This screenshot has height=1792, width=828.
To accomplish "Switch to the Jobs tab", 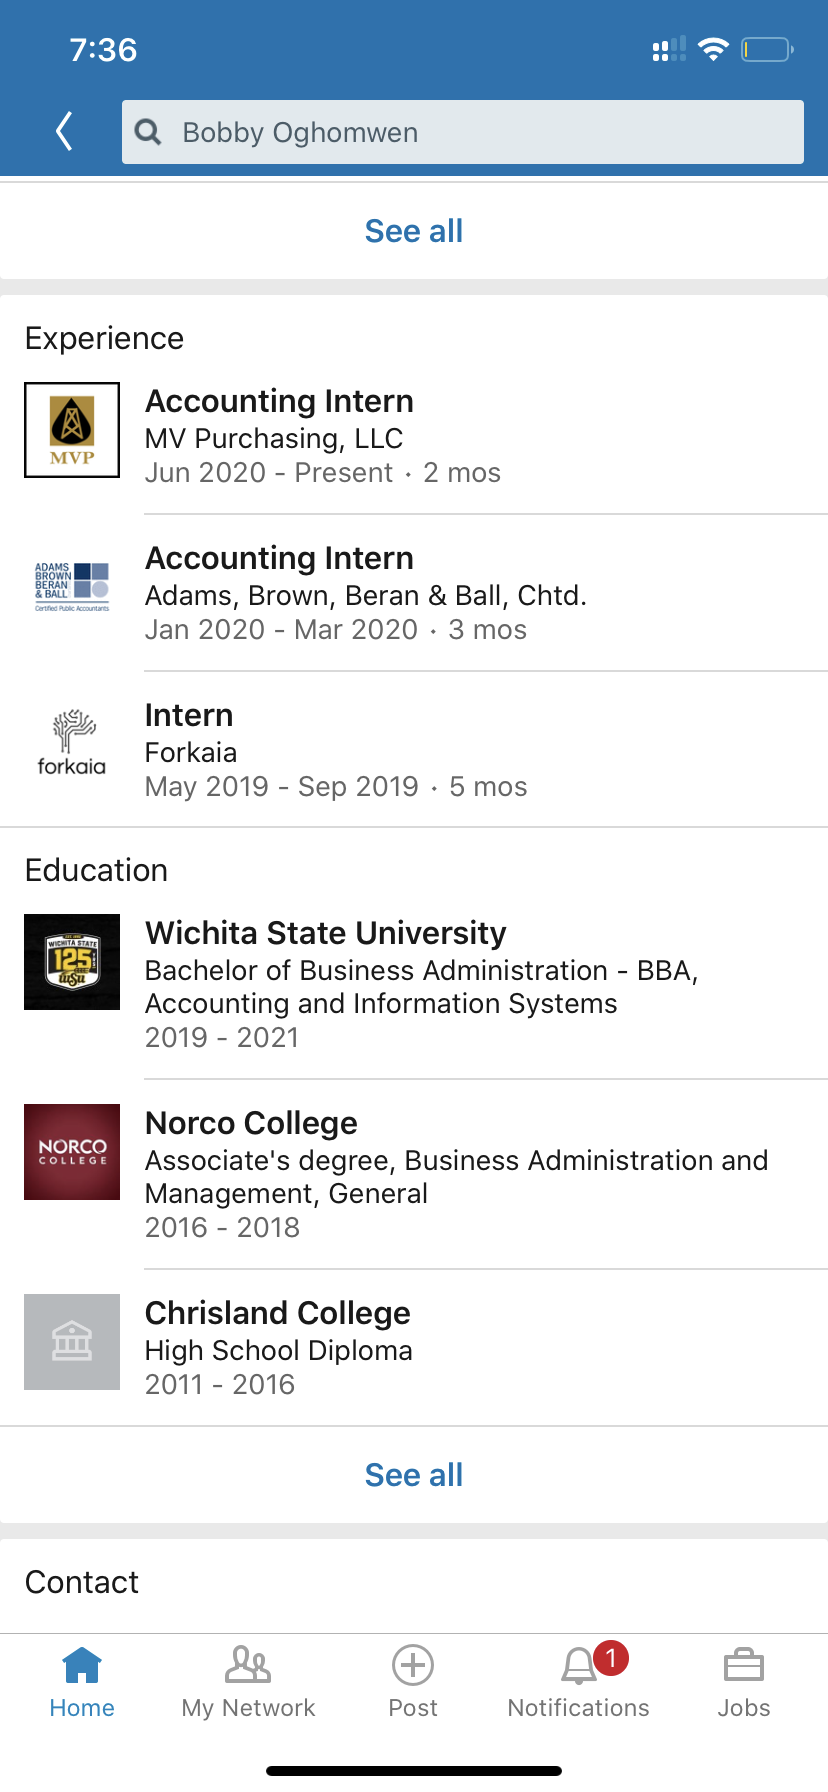I will [x=744, y=1682].
